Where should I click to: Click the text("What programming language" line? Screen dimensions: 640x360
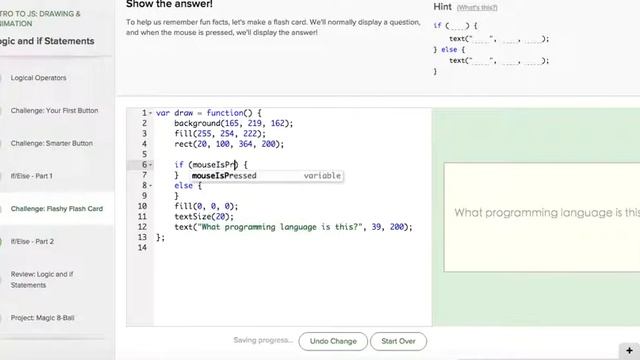293,227
